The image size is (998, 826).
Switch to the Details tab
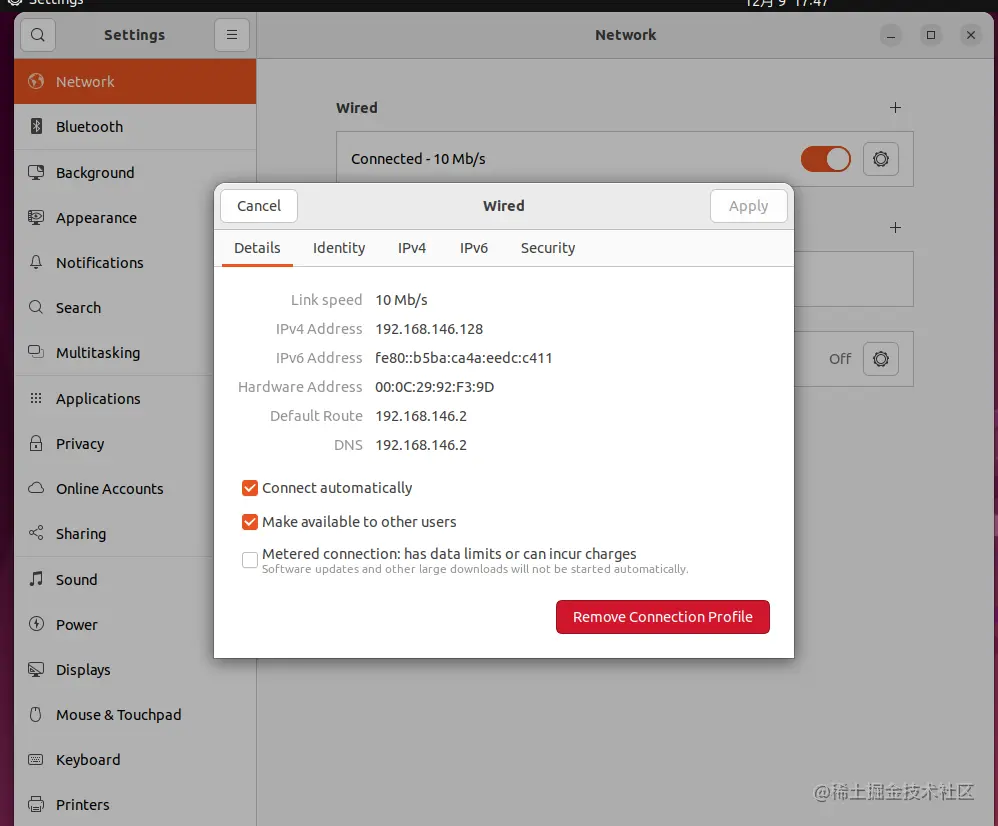tap(257, 248)
